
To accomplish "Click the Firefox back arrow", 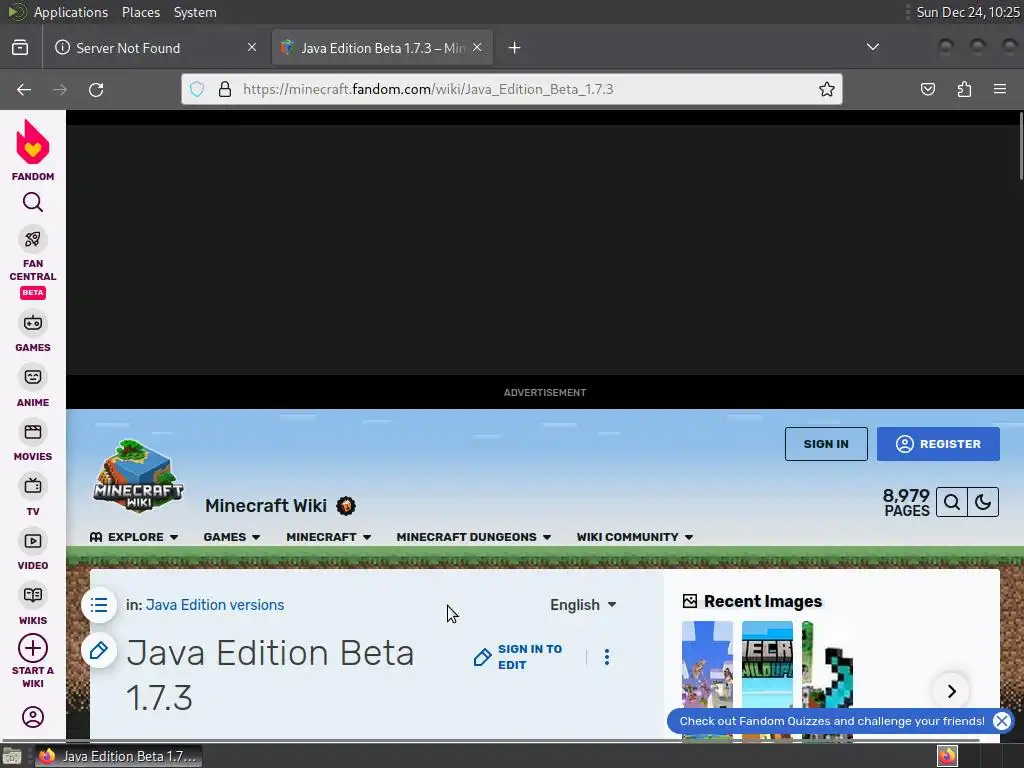I will tap(24, 89).
